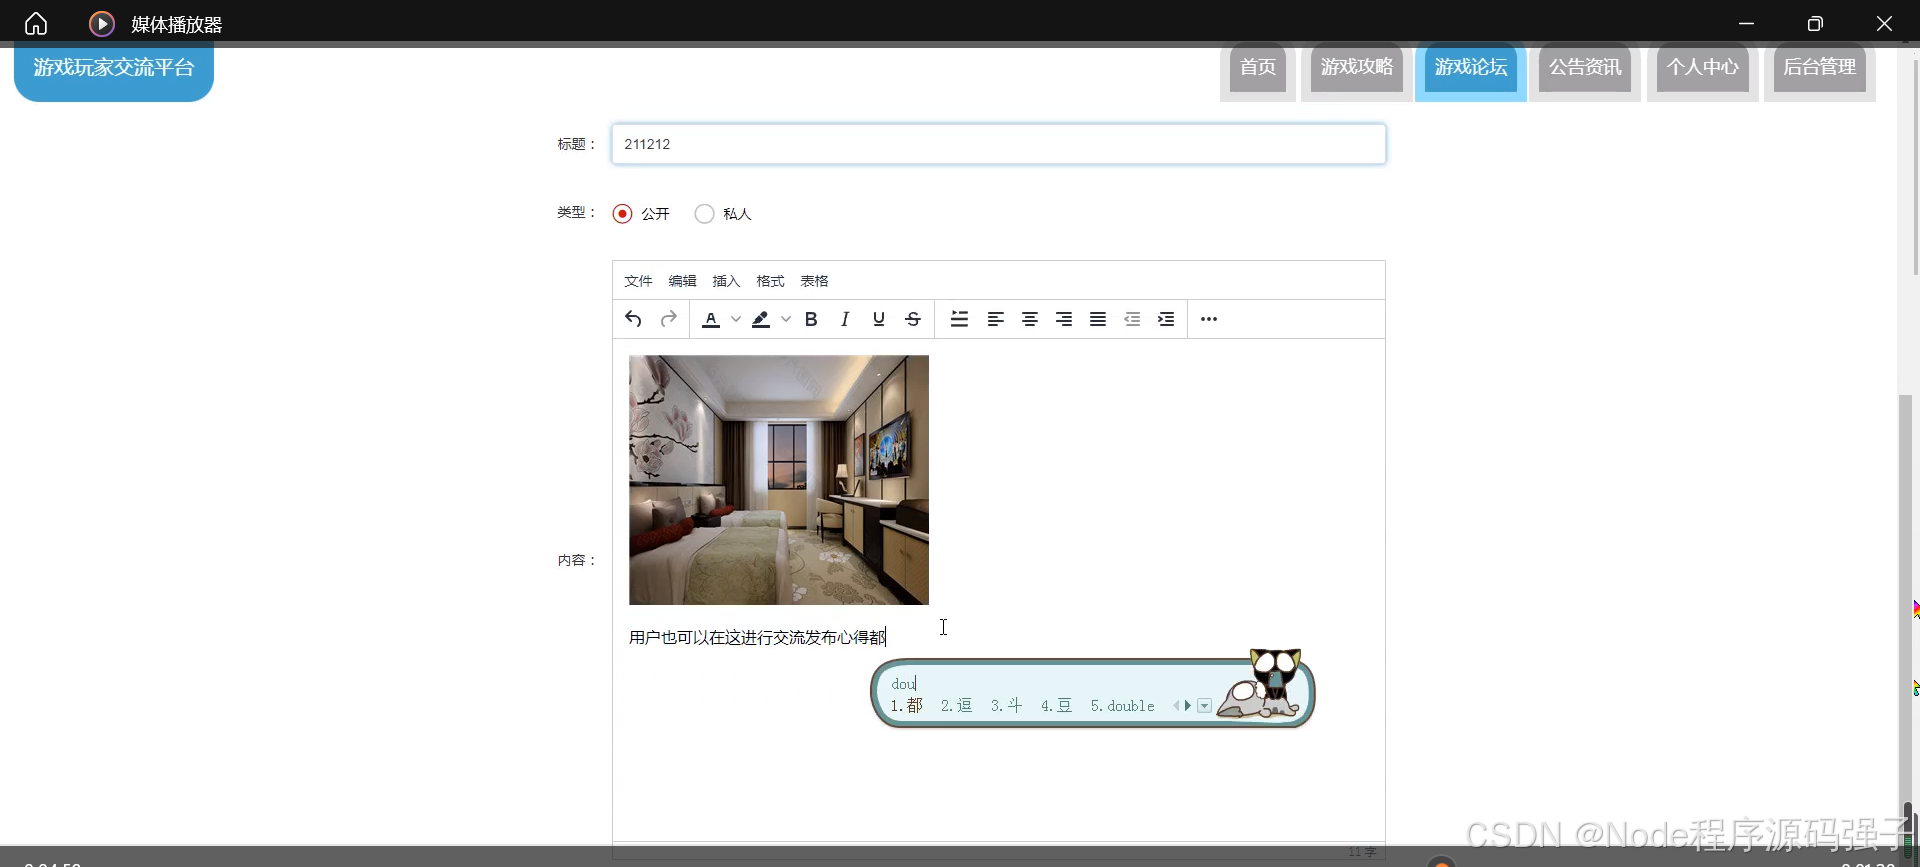Select the hotel room image in editor
1920x867 pixels.
coord(779,480)
